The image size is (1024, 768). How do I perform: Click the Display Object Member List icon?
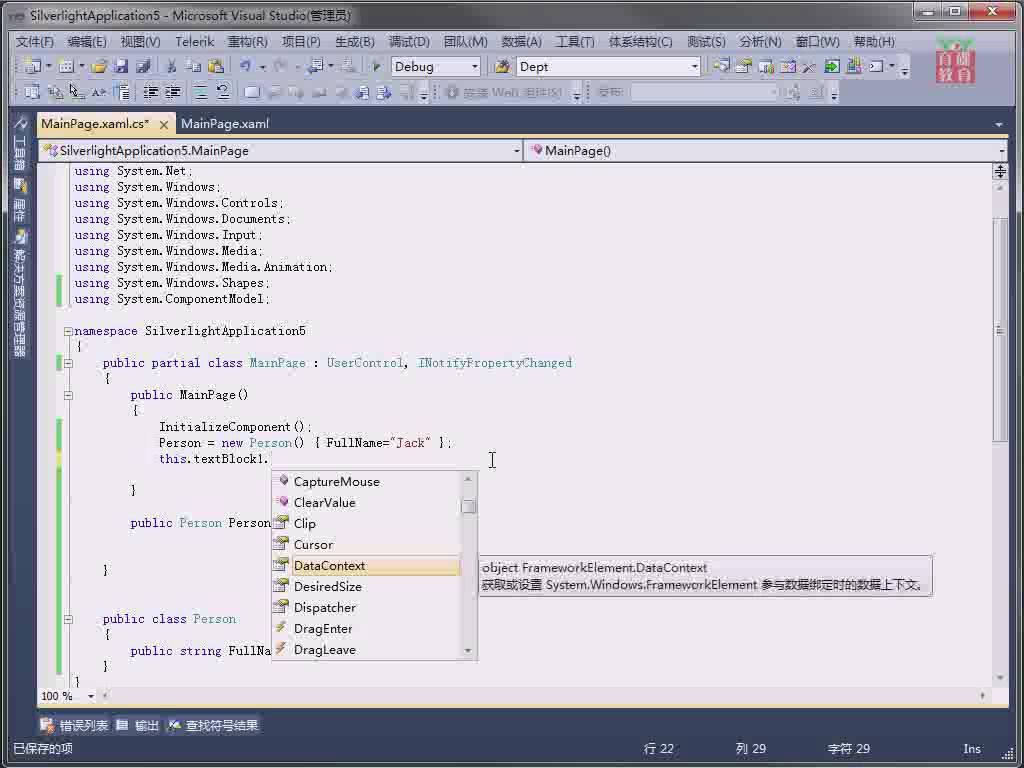pyautogui.click(x=32, y=92)
